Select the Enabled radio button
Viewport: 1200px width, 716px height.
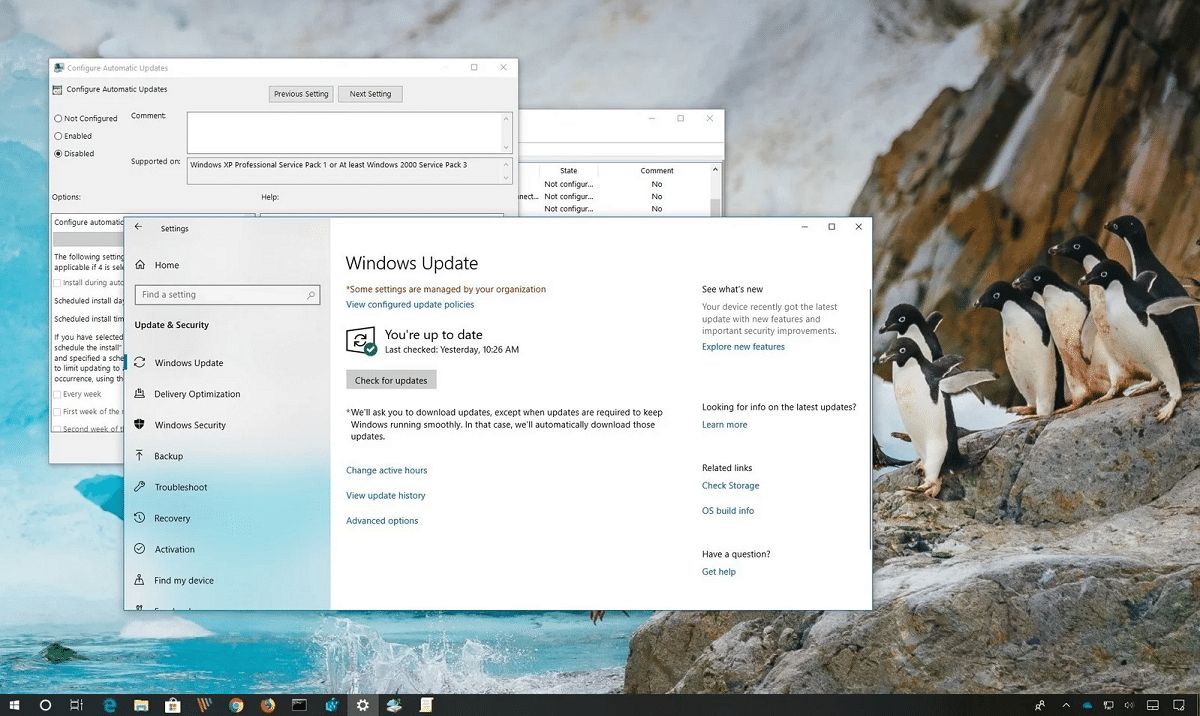click(x=58, y=136)
